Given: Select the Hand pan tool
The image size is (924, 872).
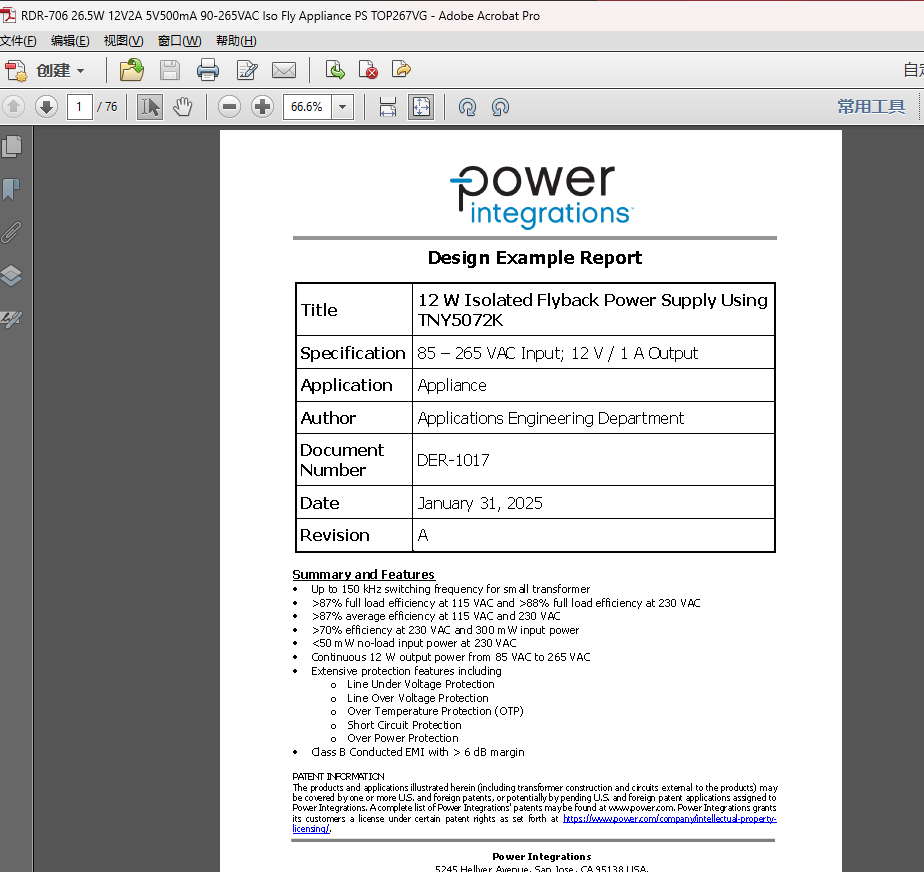Looking at the screenshot, I should [x=183, y=107].
